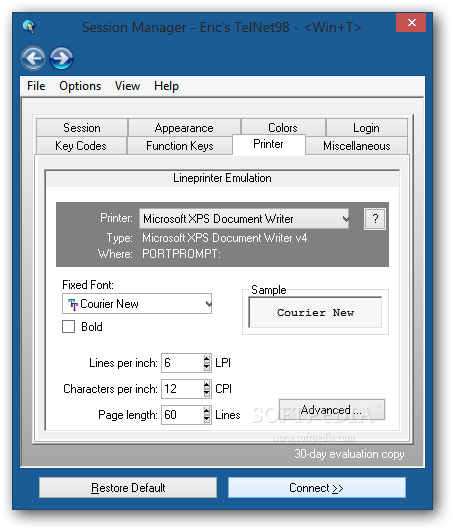Viewport: 453px width, 530px height.
Task: Click the 'PORTPROMPT:' printer location text
Action: 181,254
